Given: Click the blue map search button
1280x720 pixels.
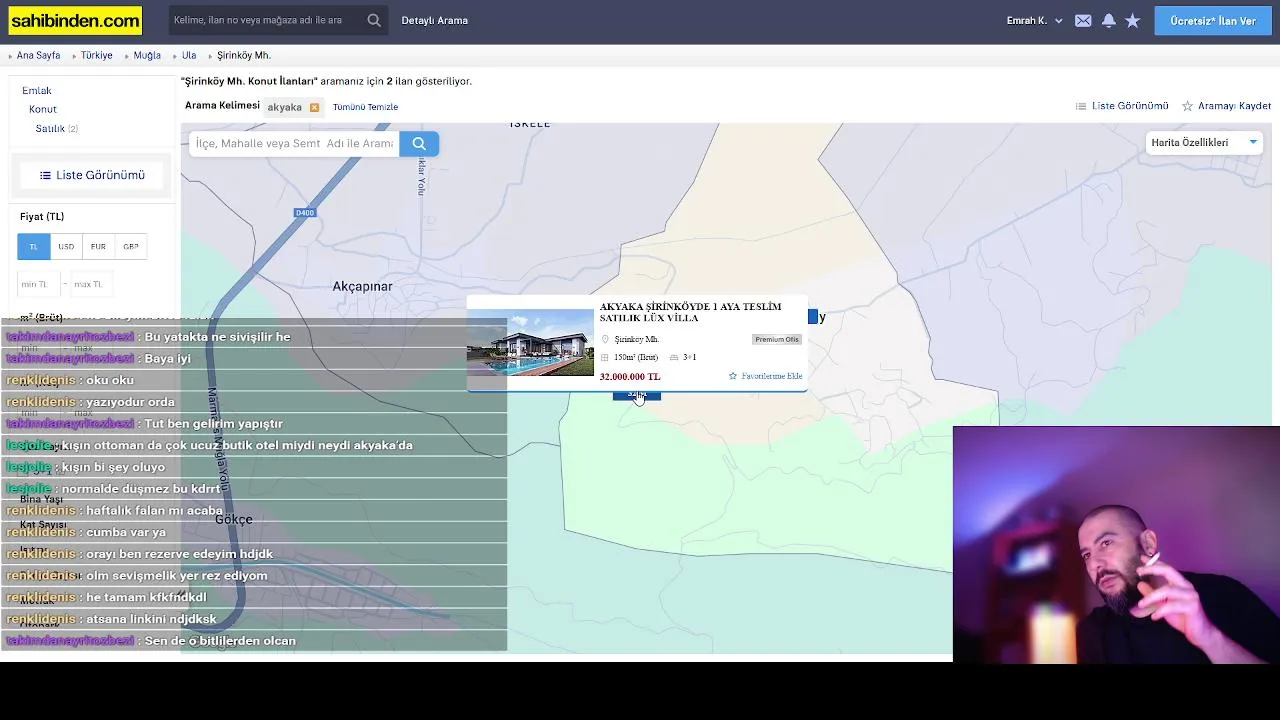Looking at the screenshot, I should [419, 143].
